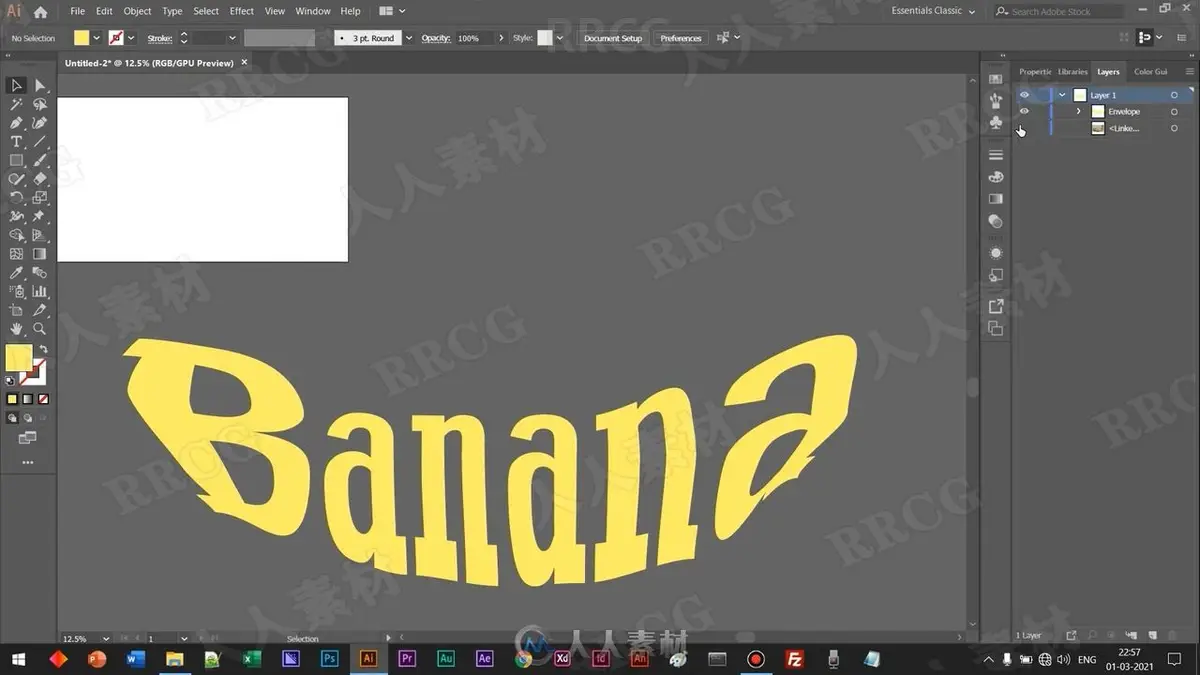Viewport: 1200px width, 675px height.
Task: Select the Column Graph tool
Action: (40, 291)
